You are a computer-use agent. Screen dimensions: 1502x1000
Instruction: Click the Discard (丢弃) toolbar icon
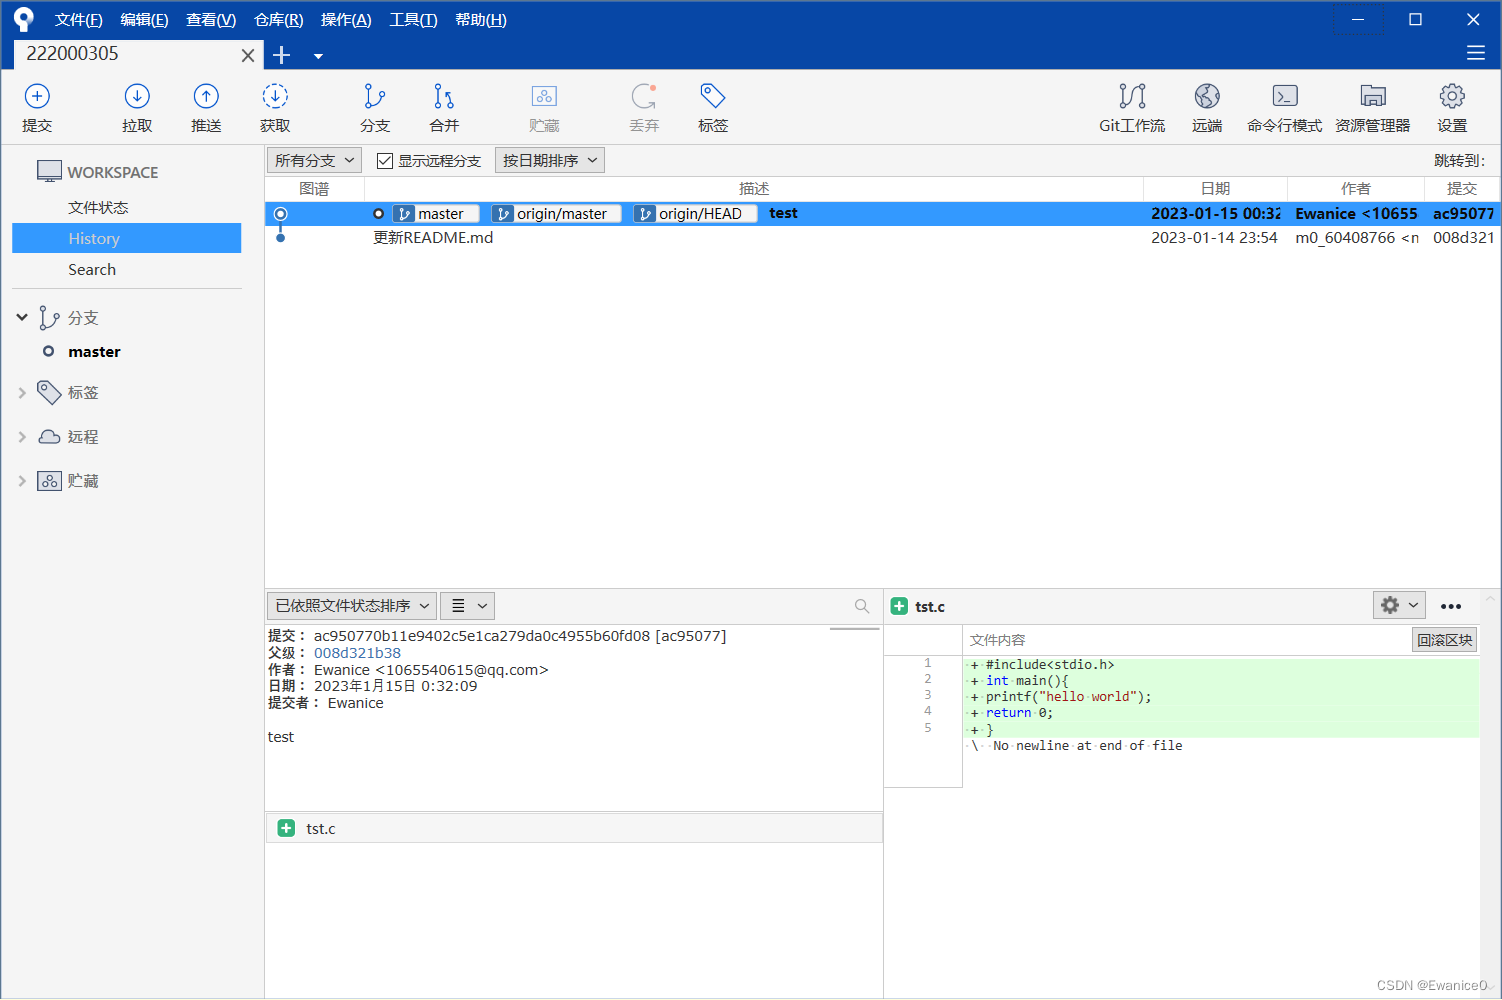click(x=644, y=108)
